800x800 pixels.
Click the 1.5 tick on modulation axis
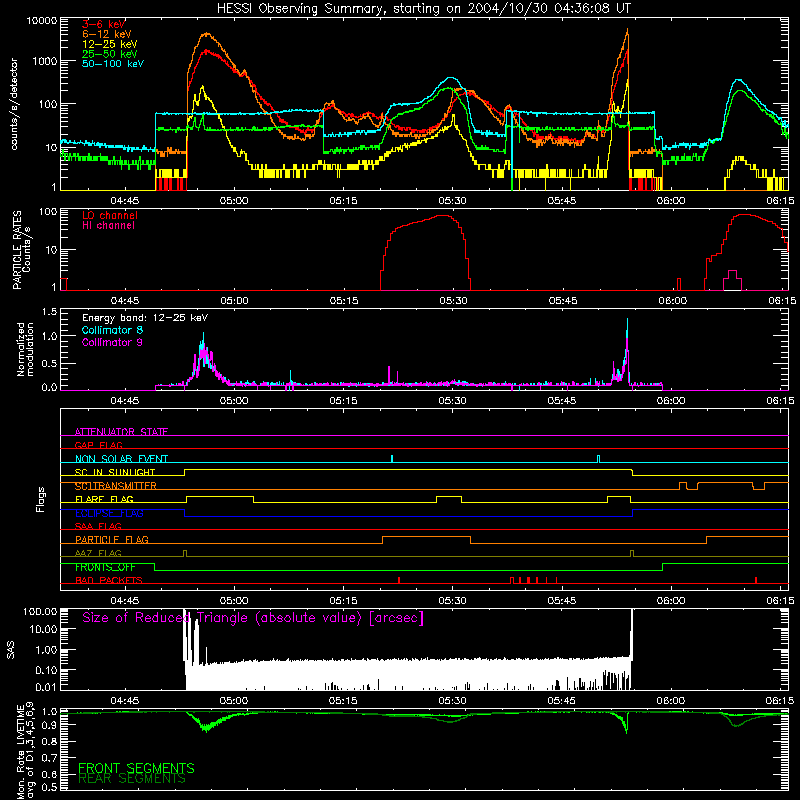tap(49, 312)
